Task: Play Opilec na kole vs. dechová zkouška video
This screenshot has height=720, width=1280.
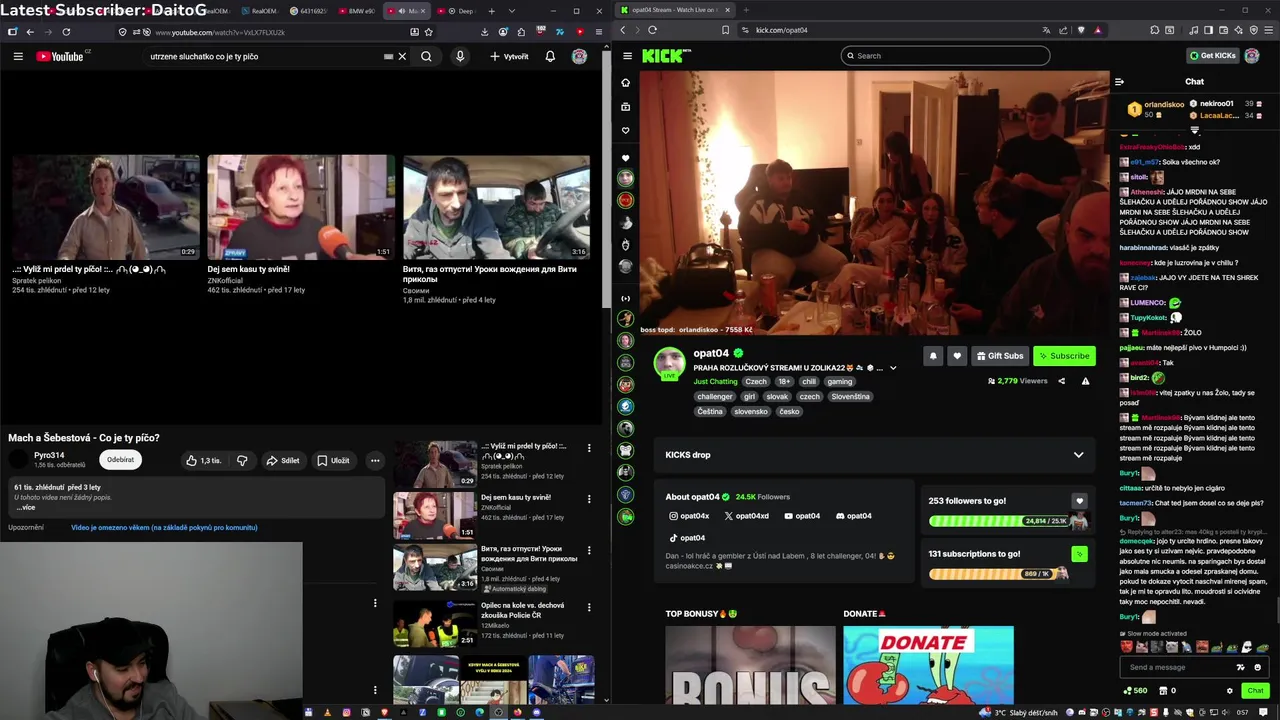Action: pyautogui.click(x=435, y=622)
